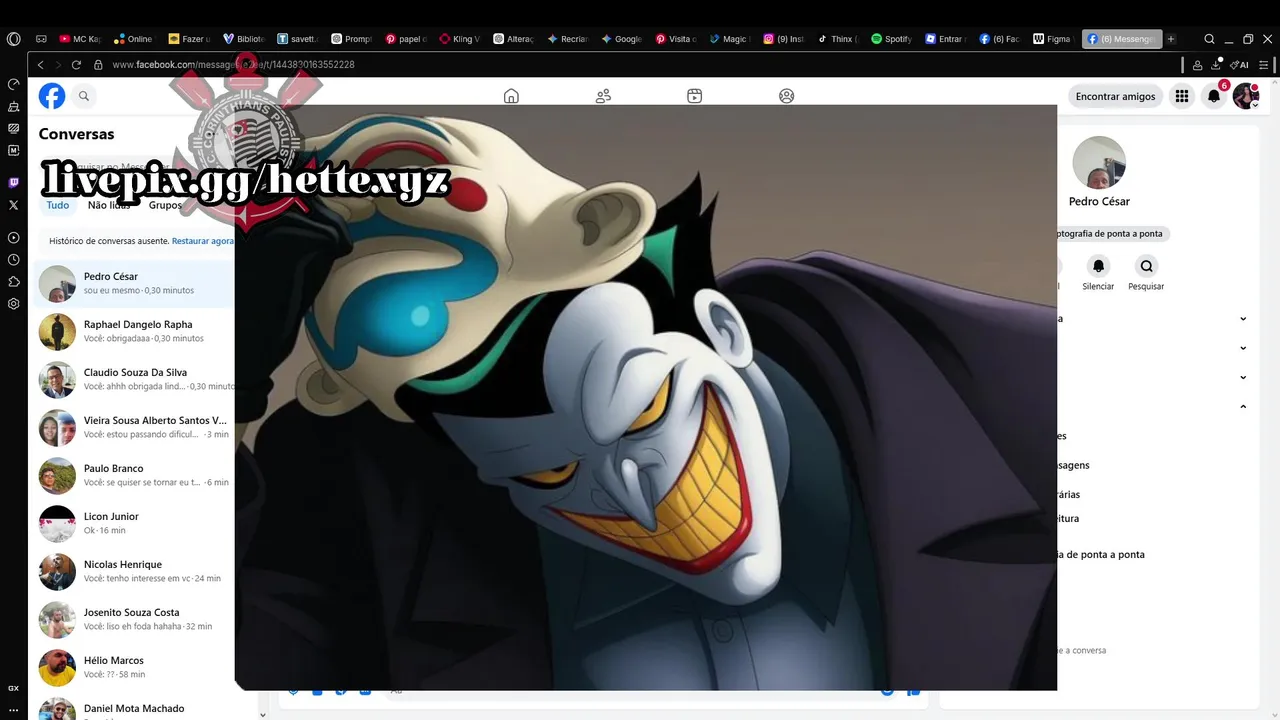
Task: Open the Opera menu logo button
Action: [x=13, y=39]
